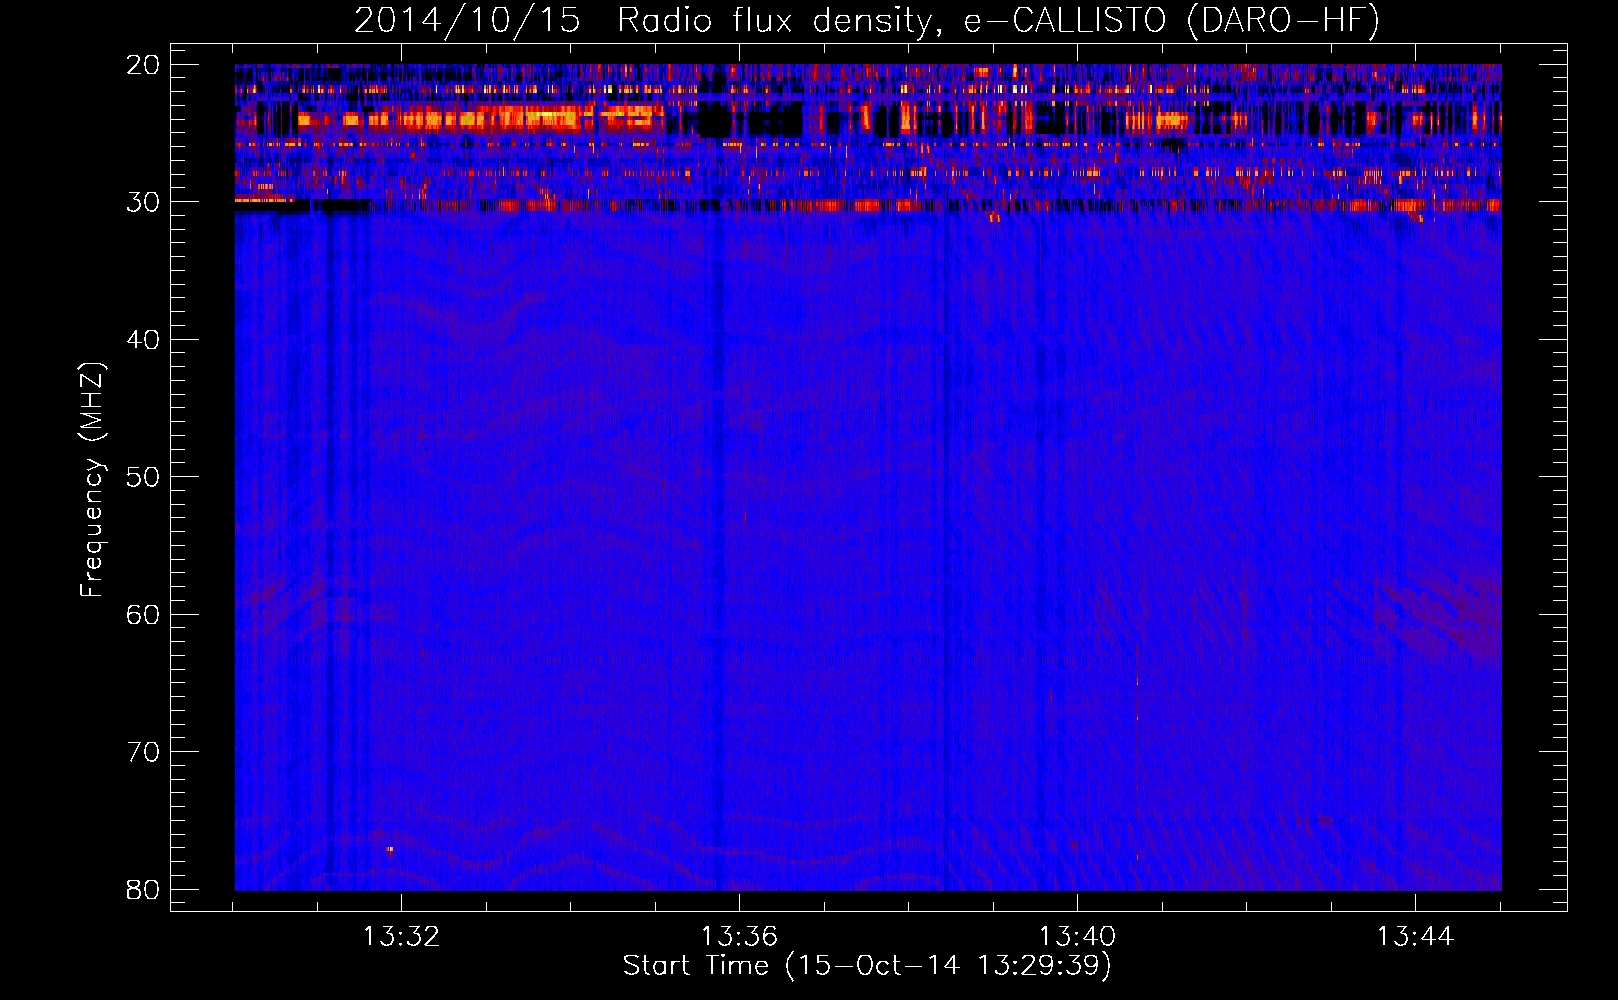Click the 'Start Time (15-Oct-14 13:29:39)' axis label
Image resolution: width=1618 pixels, height=1000 pixels.
pos(867,966)
